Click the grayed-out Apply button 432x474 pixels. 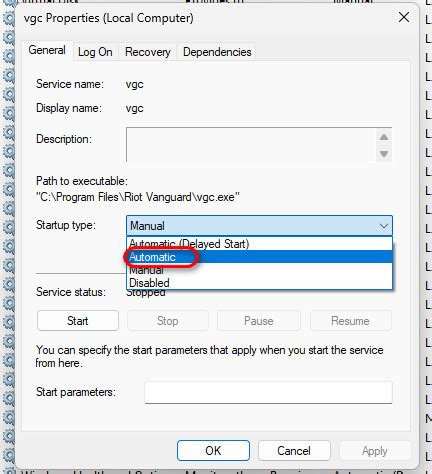(375, 451)
